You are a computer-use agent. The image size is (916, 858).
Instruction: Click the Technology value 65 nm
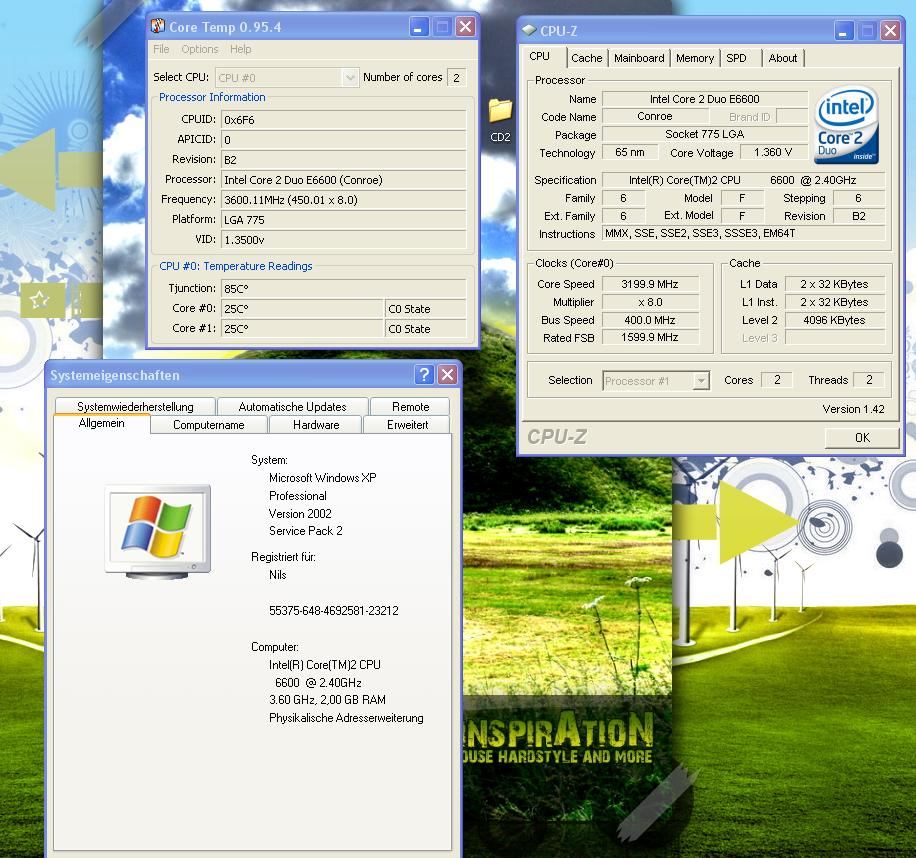[630, 152]
